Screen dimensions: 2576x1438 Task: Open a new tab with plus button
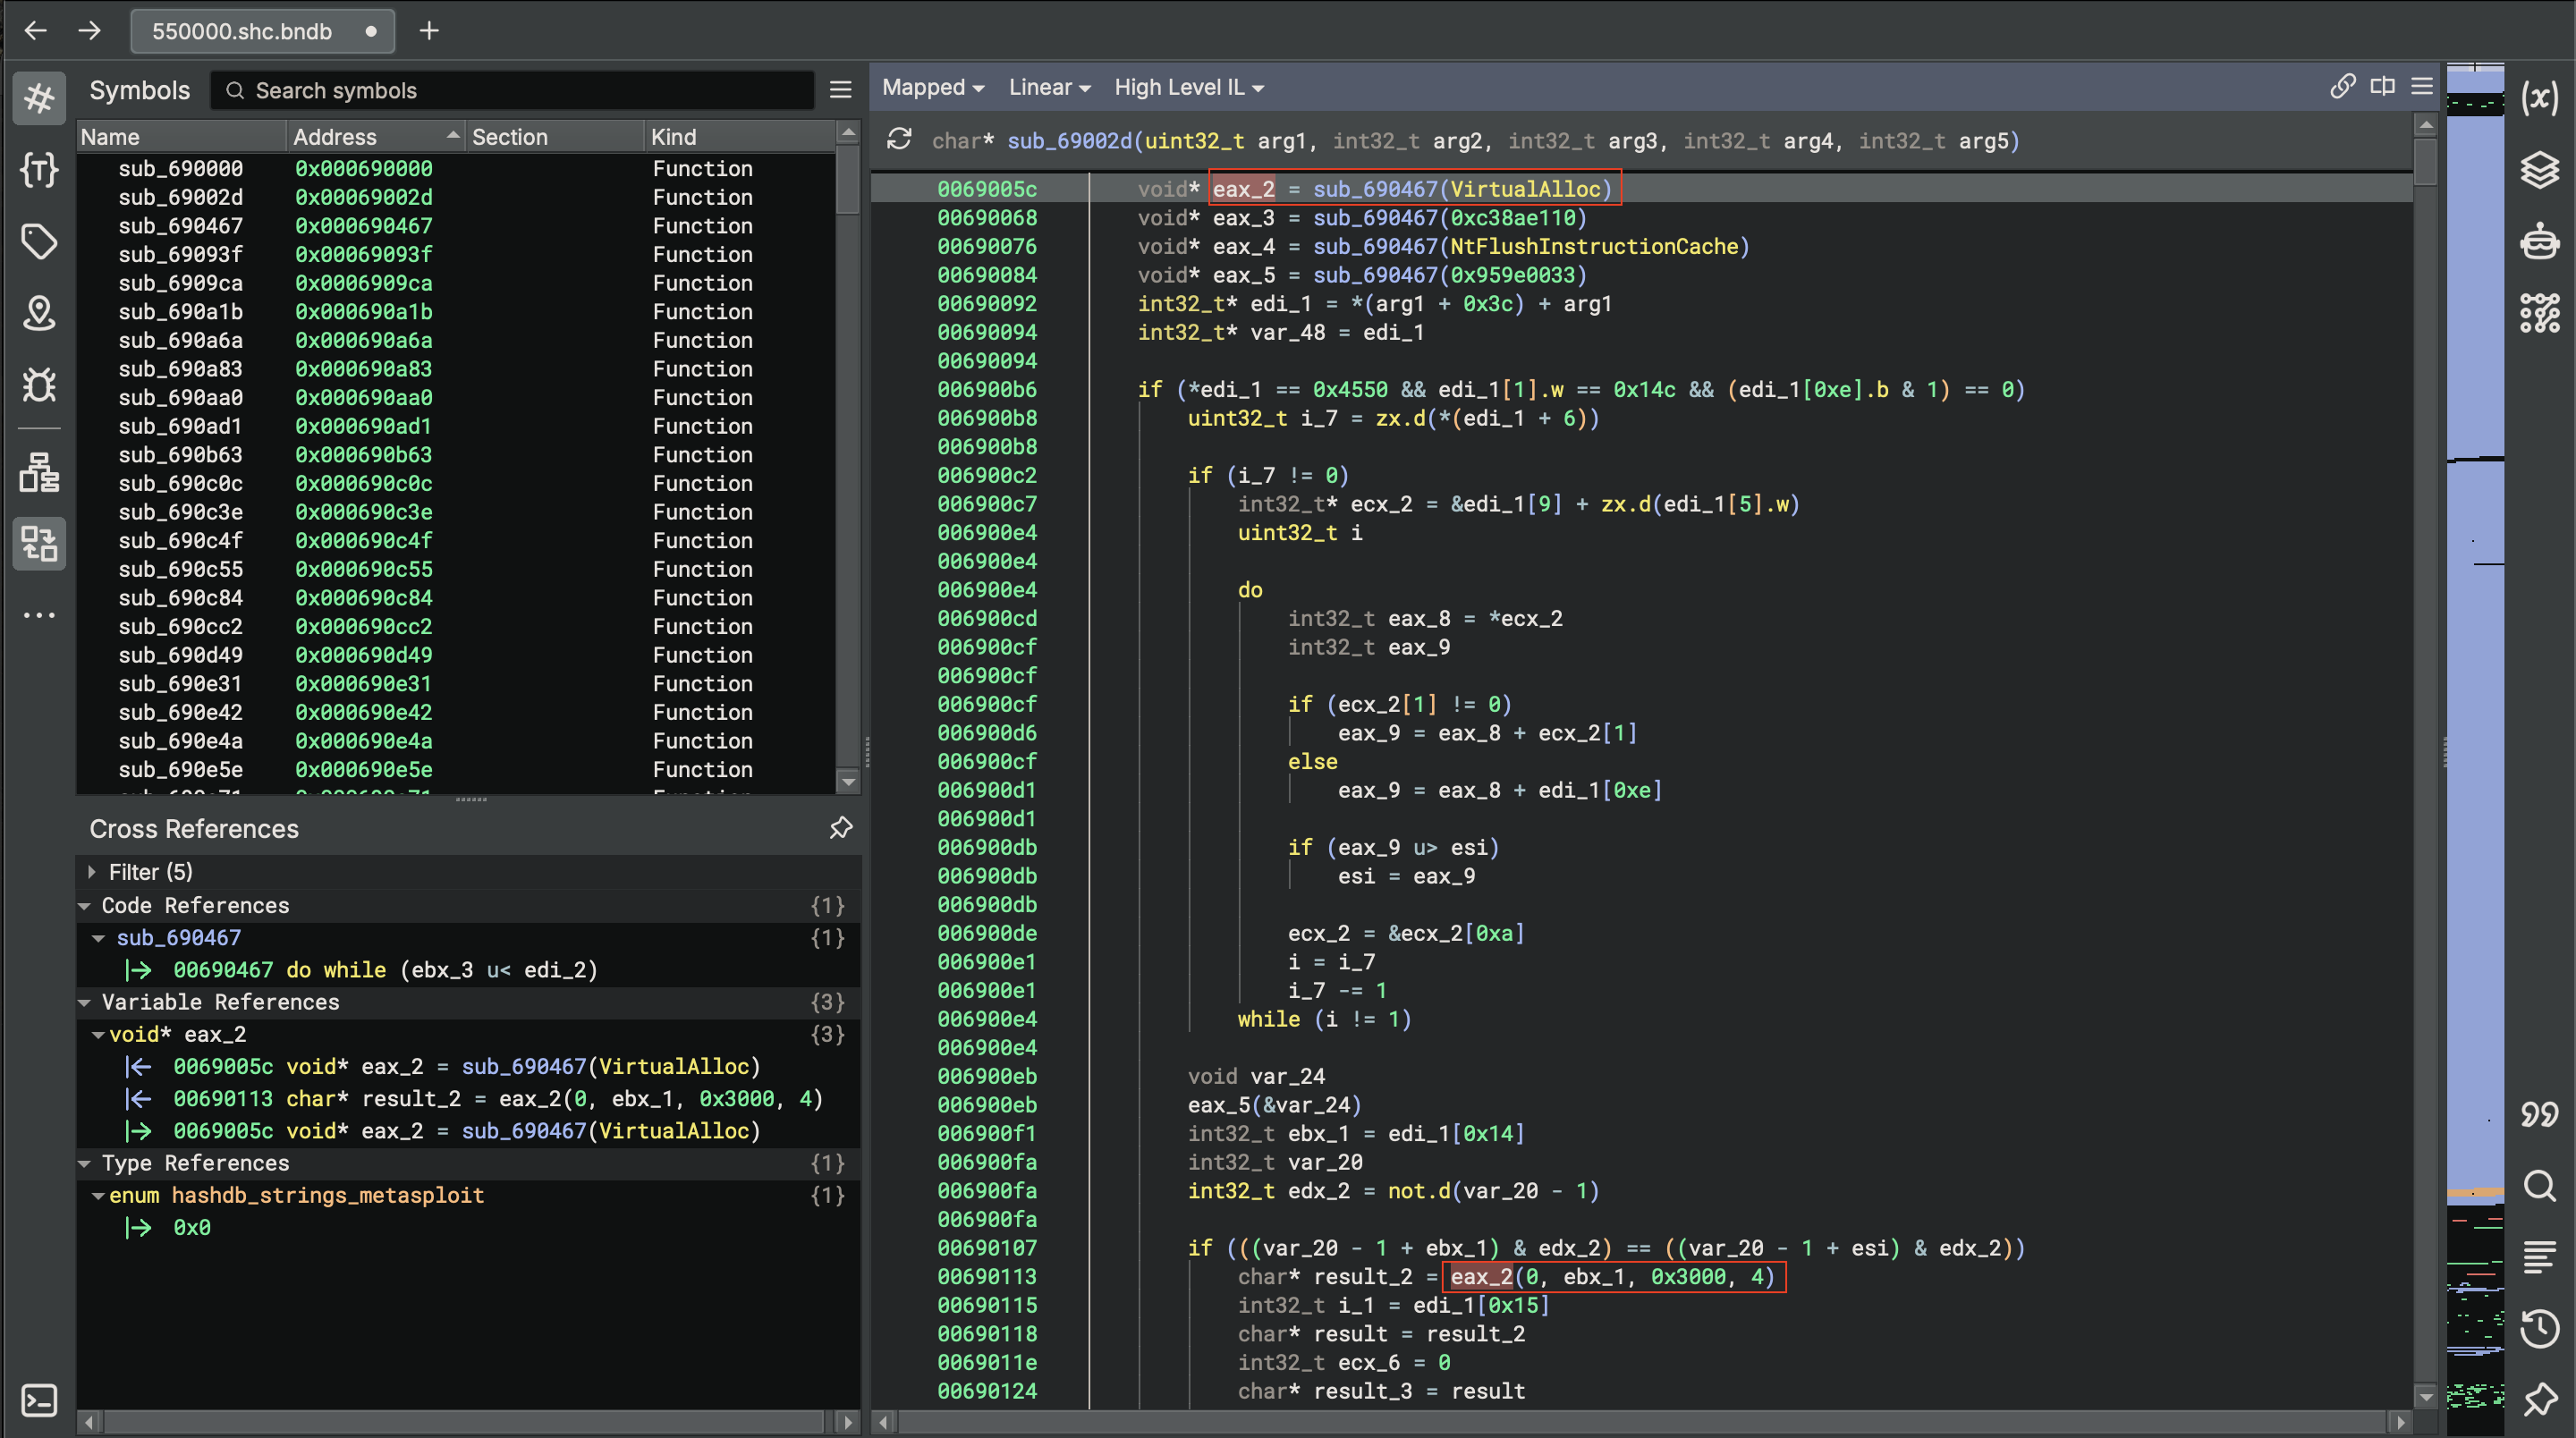point(429,31)
